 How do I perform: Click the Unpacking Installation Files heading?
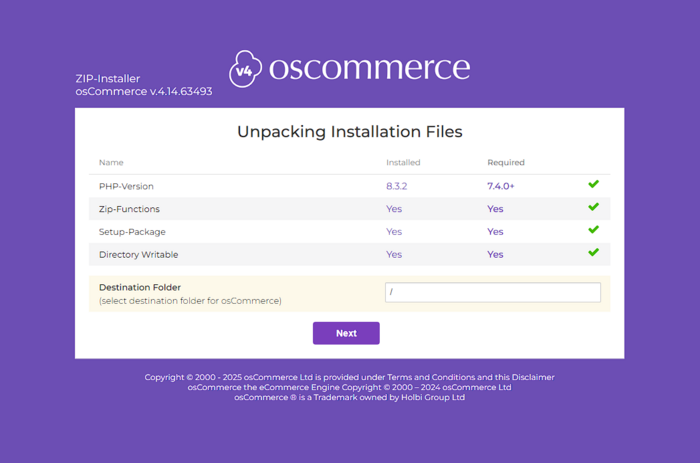(349, 132)
